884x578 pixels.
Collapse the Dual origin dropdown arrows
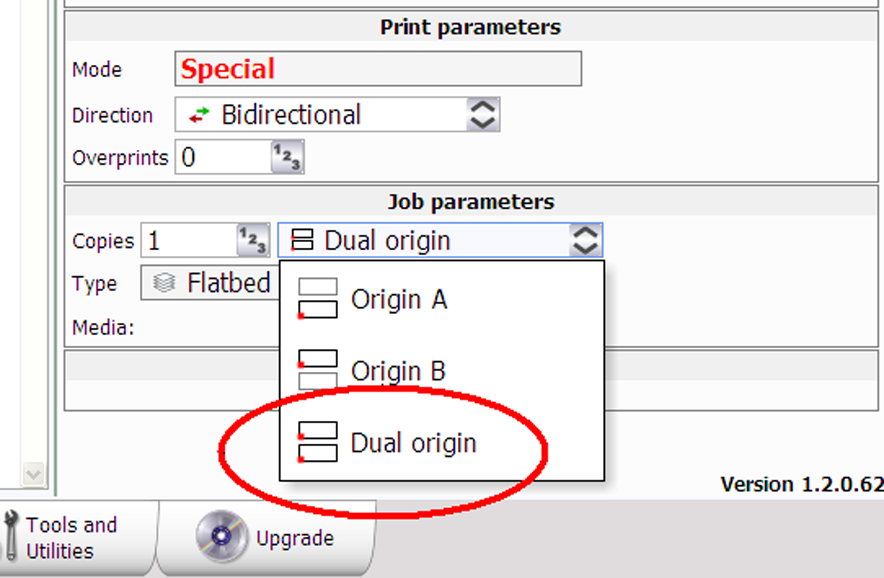pos(584,241)
